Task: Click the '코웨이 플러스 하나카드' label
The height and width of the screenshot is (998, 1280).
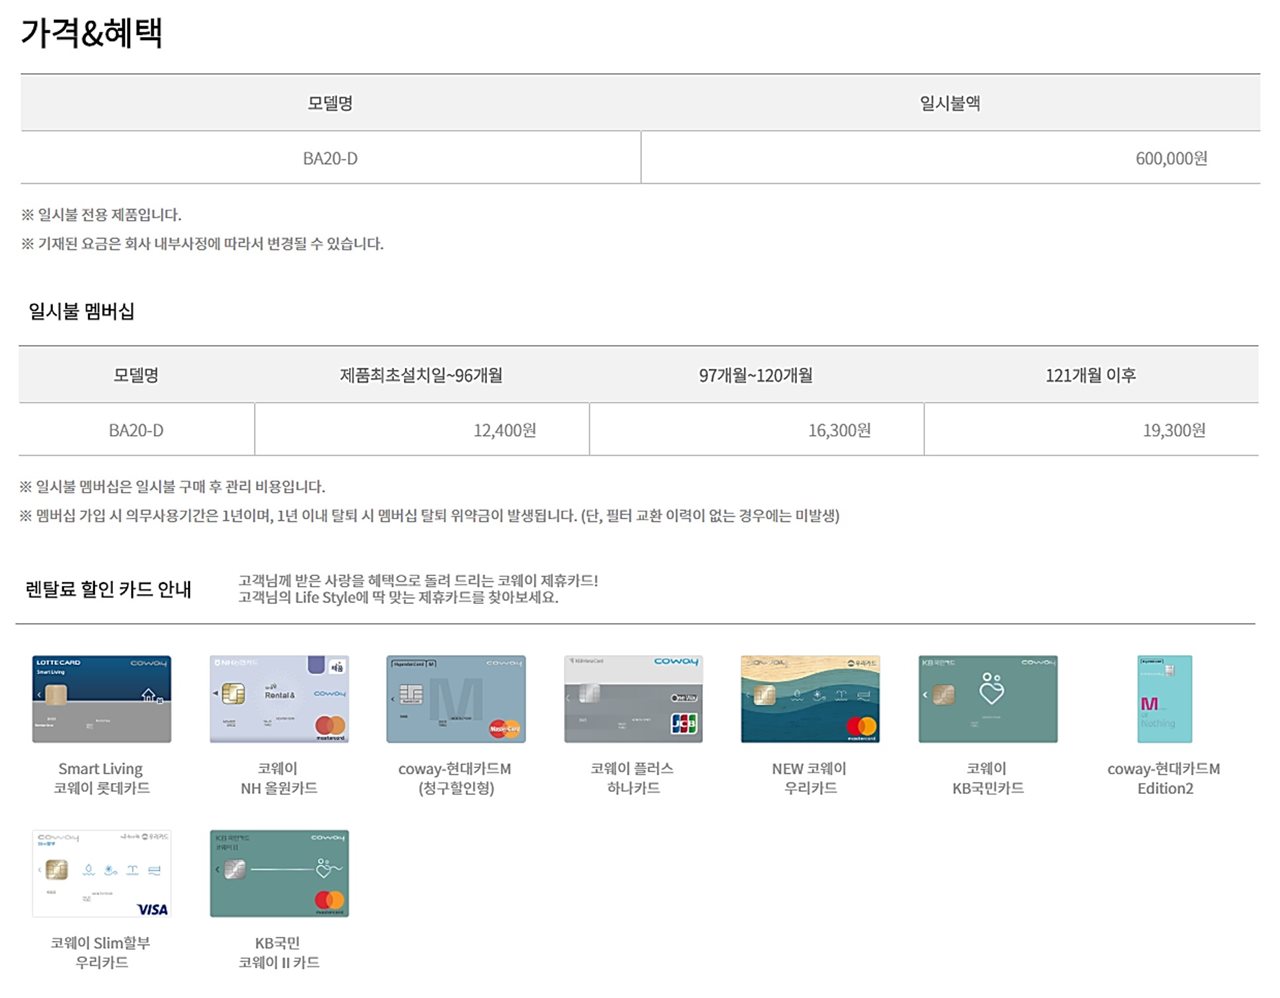Action: (x=633, y=778)
